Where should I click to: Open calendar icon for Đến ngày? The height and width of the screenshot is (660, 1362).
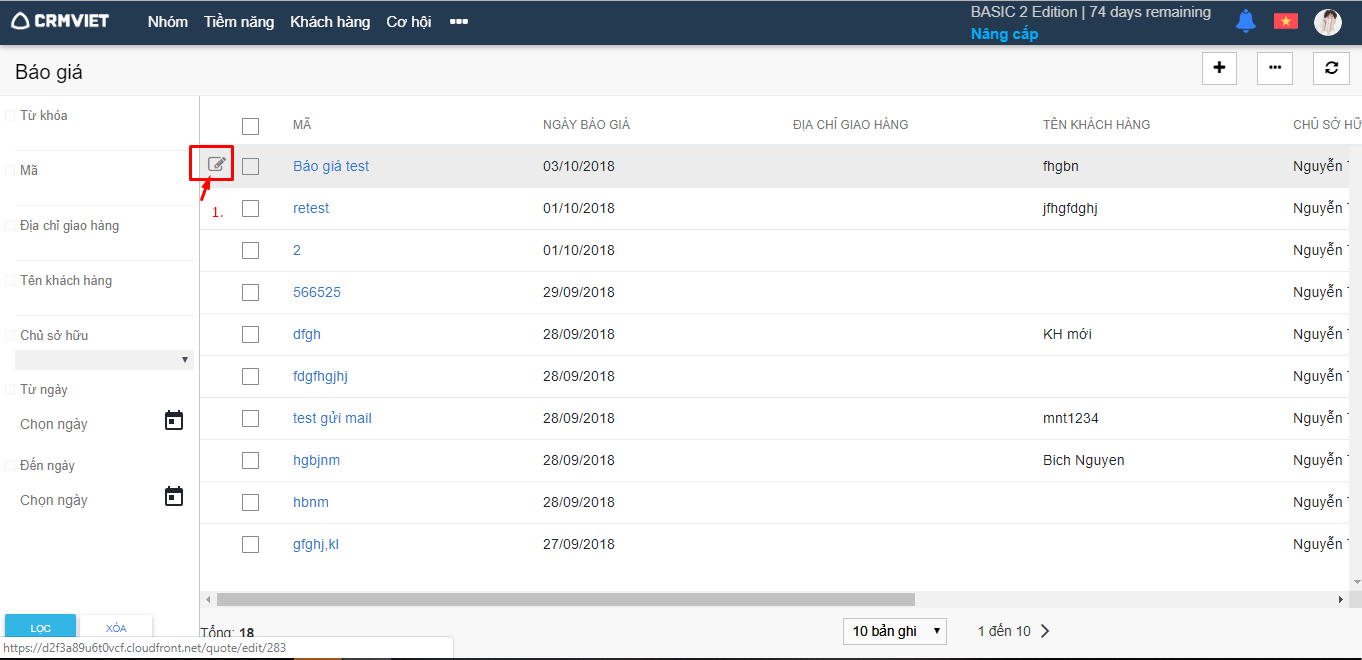[174, 497]
